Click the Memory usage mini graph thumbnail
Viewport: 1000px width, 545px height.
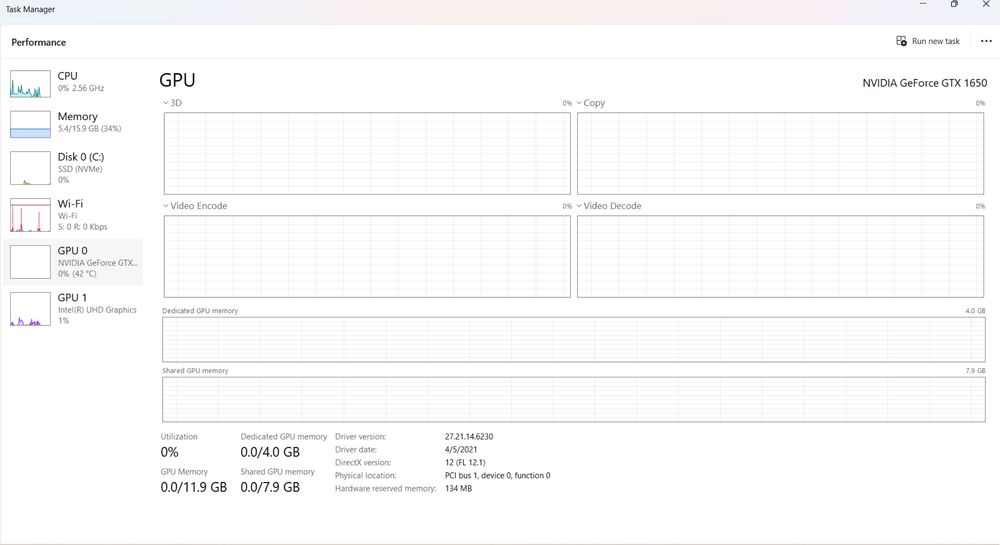coord(30,124)
